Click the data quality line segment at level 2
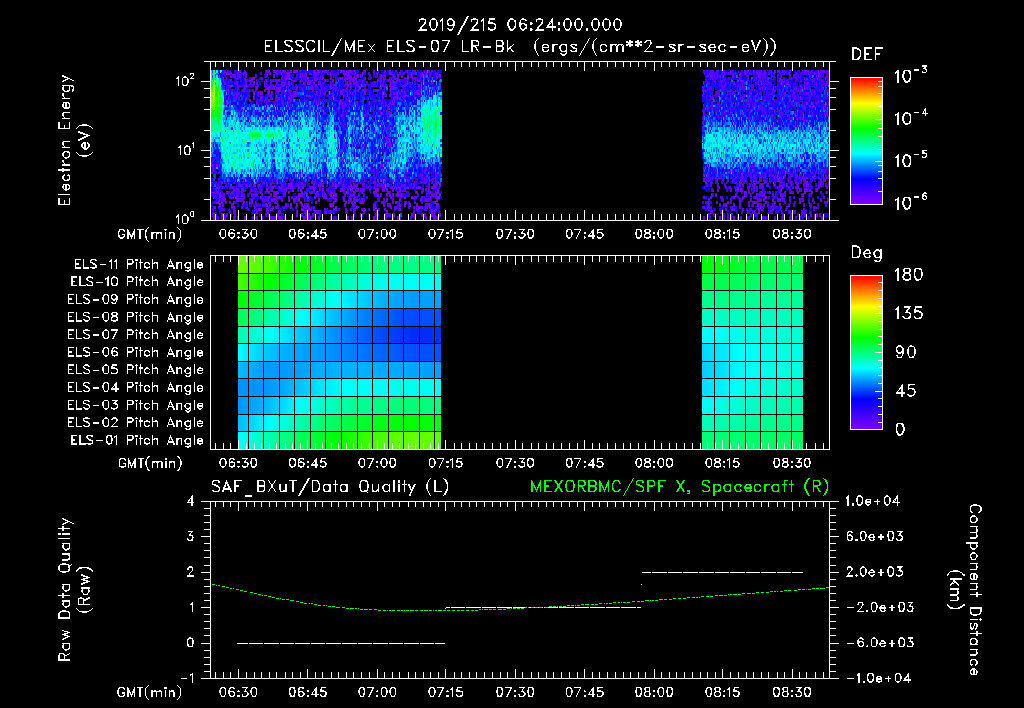Screen dimensions: 1024x708 click(x=723, y=572)
